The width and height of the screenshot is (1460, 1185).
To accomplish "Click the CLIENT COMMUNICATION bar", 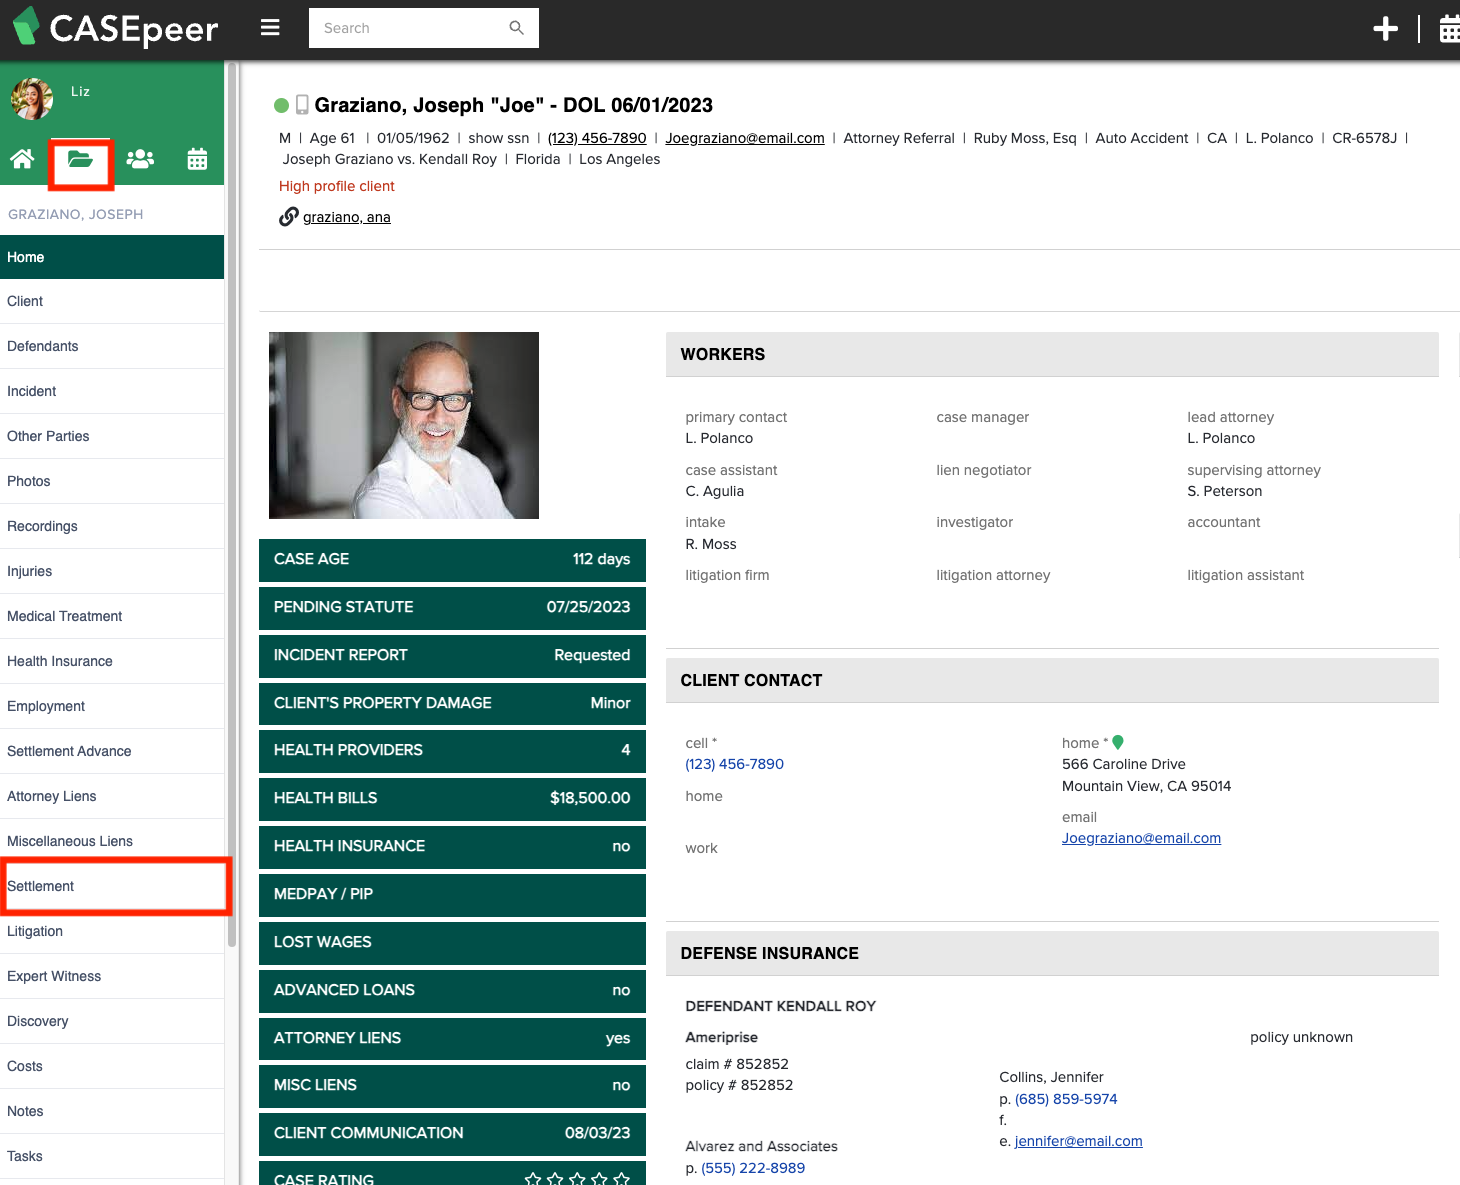I will [x=452, y=1134].
